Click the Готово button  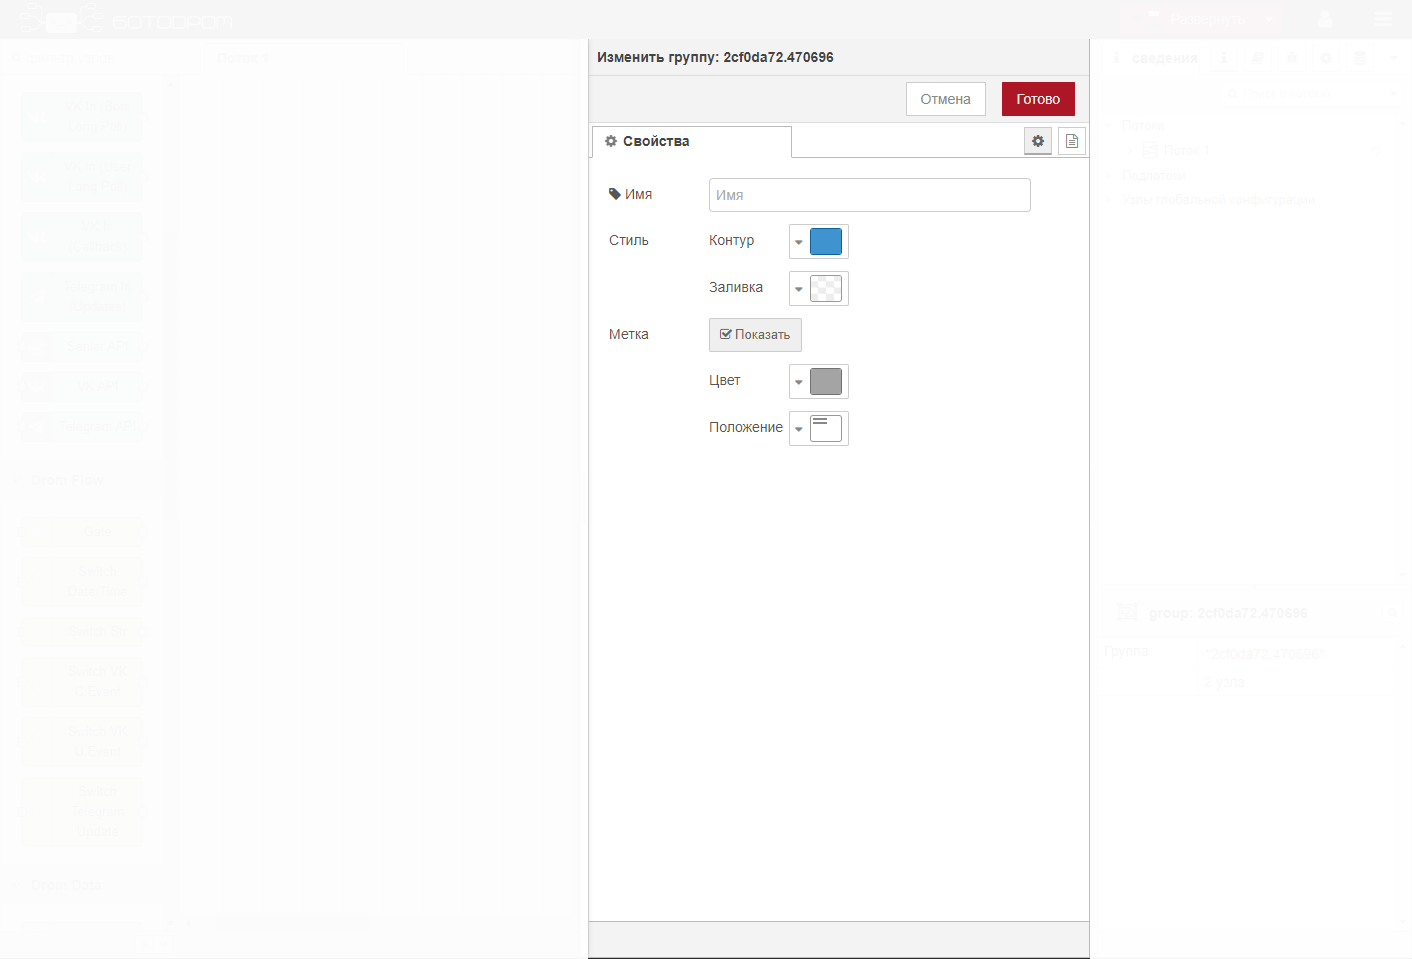click(1038, 99)
